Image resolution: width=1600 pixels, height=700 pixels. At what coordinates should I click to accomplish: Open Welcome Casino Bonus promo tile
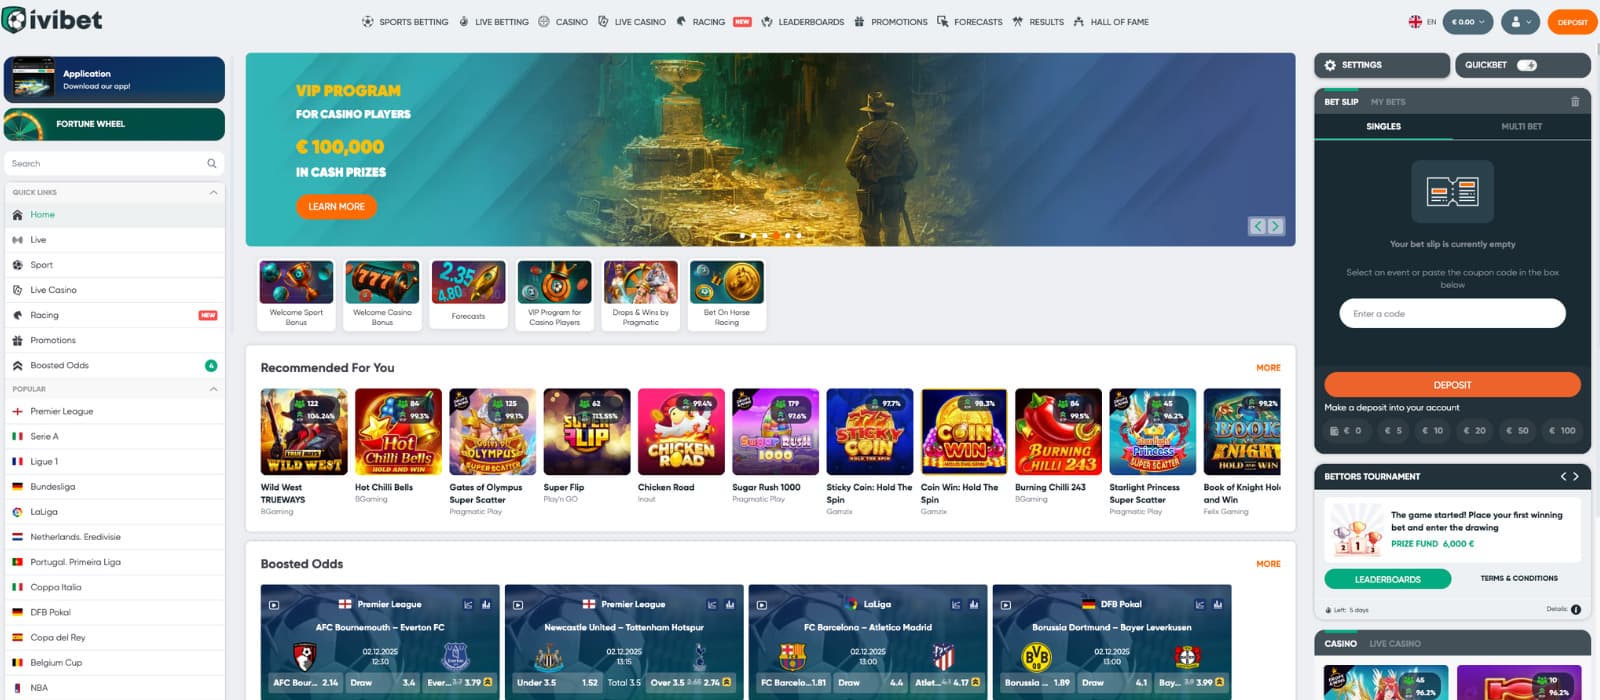pyautogui.click(x=382, y=295)
